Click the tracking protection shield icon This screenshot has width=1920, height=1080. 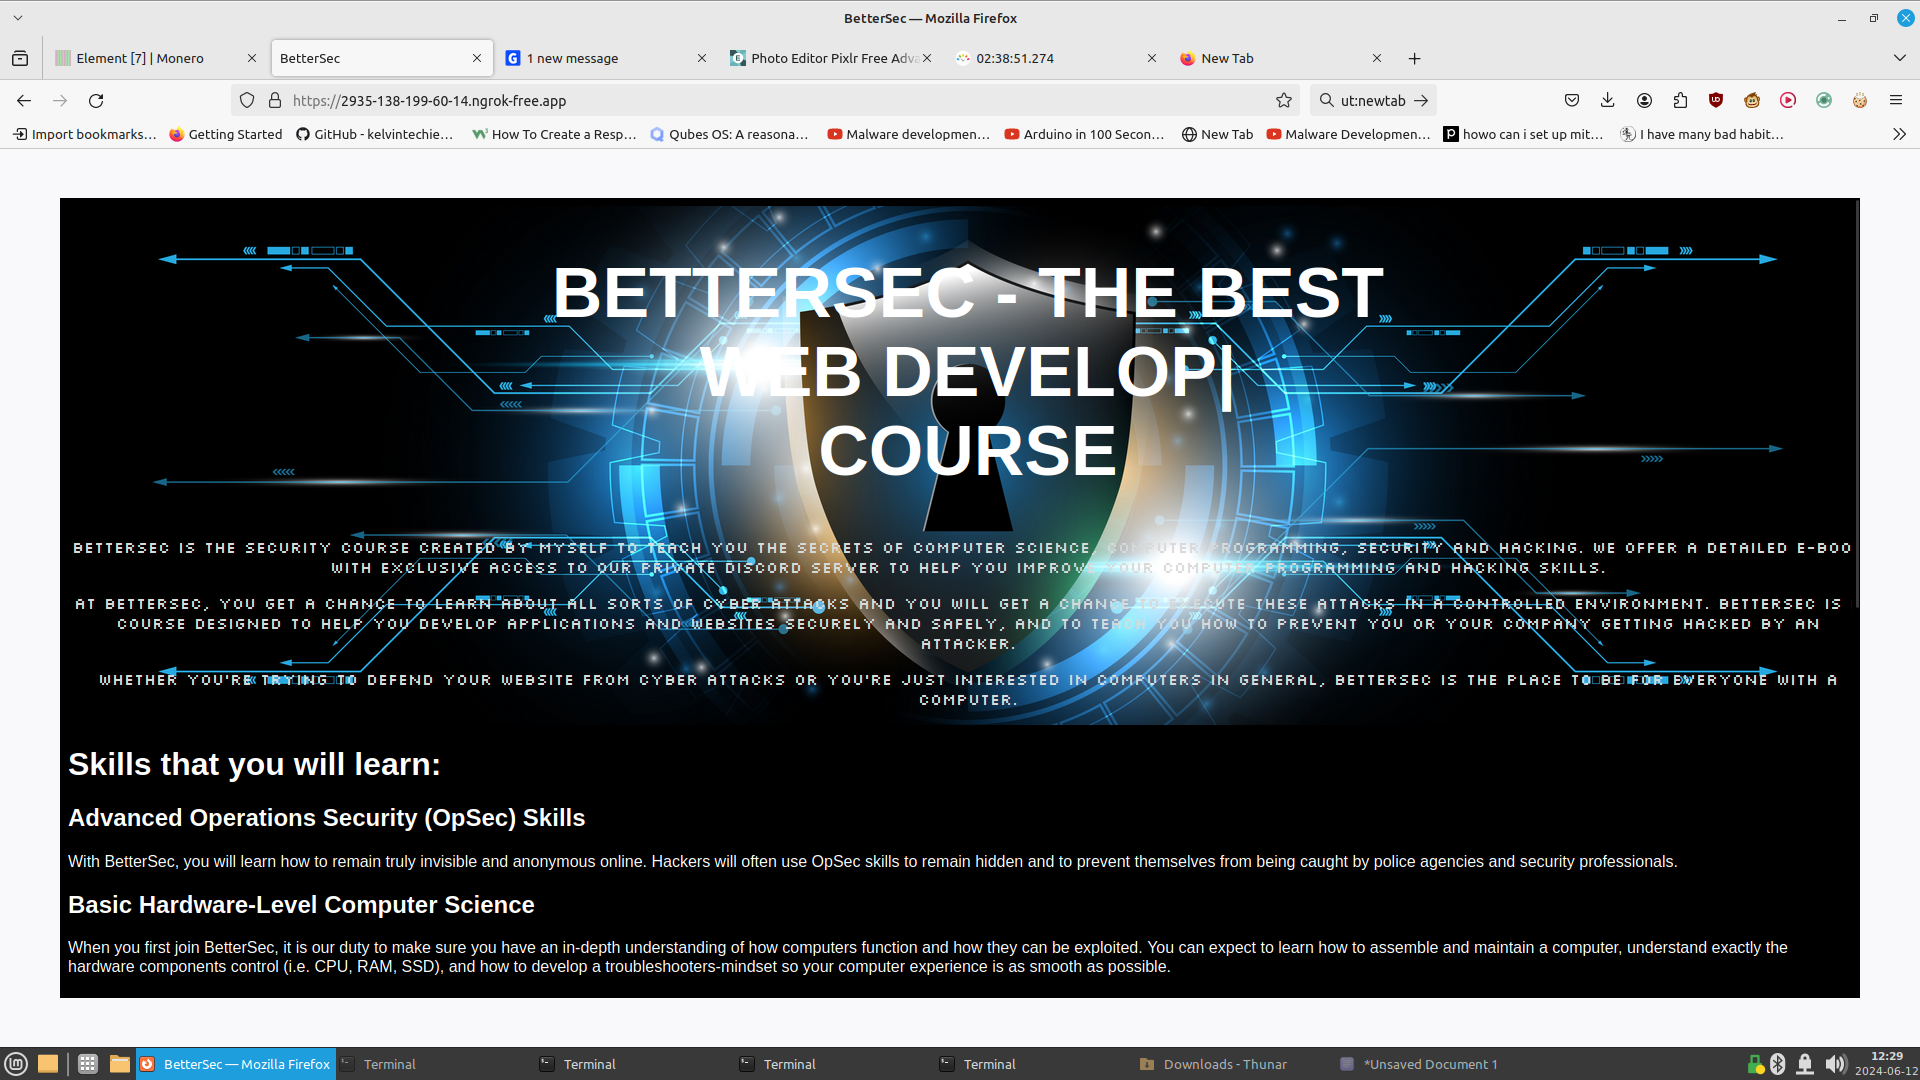(x=247, y=100)
